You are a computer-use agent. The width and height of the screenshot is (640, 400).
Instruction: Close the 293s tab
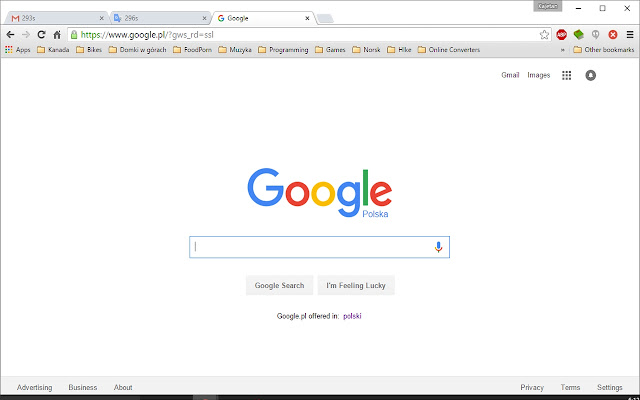tap(102, 18)
